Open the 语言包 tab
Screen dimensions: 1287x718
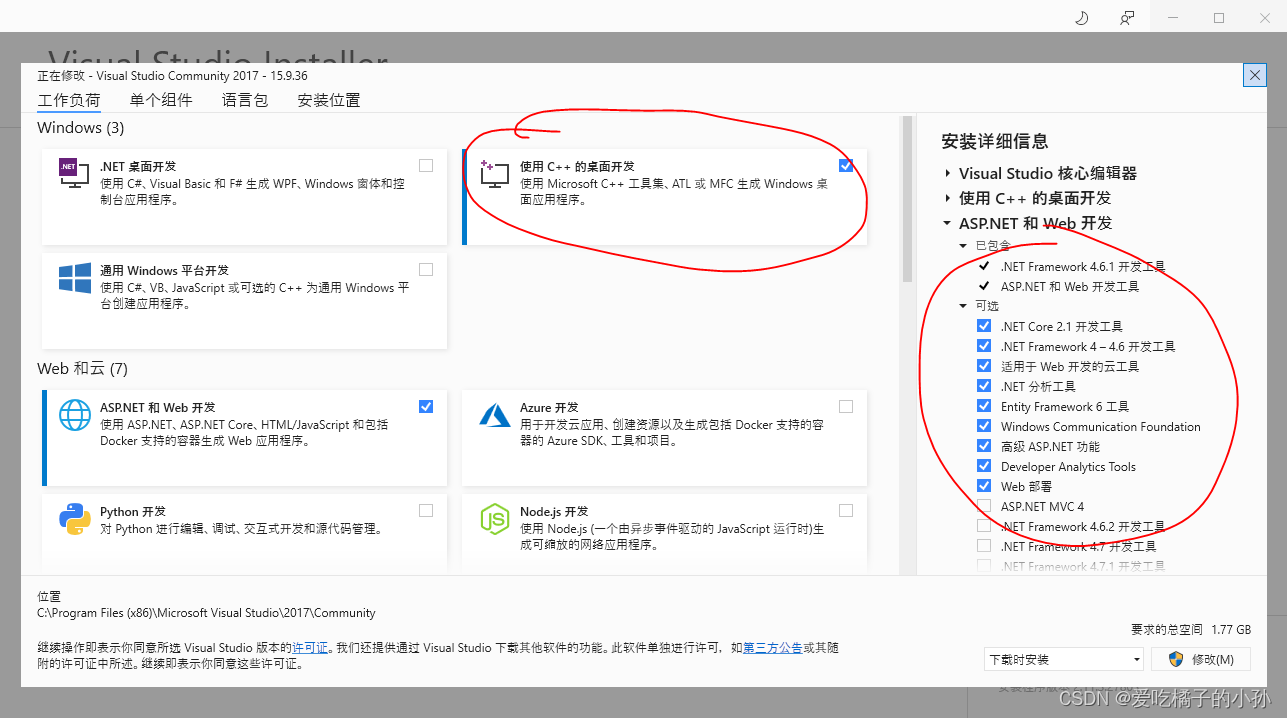pos(244,100)
